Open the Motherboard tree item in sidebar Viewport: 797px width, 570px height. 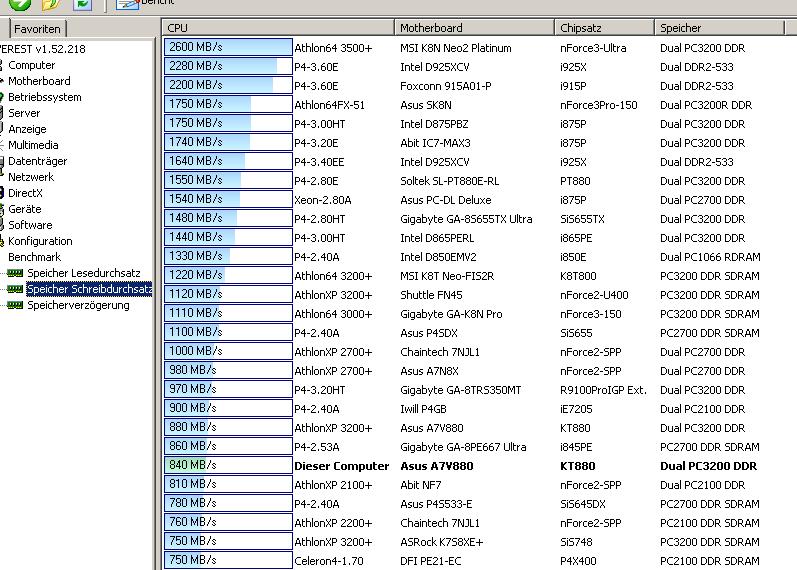[x=39, y=81]
